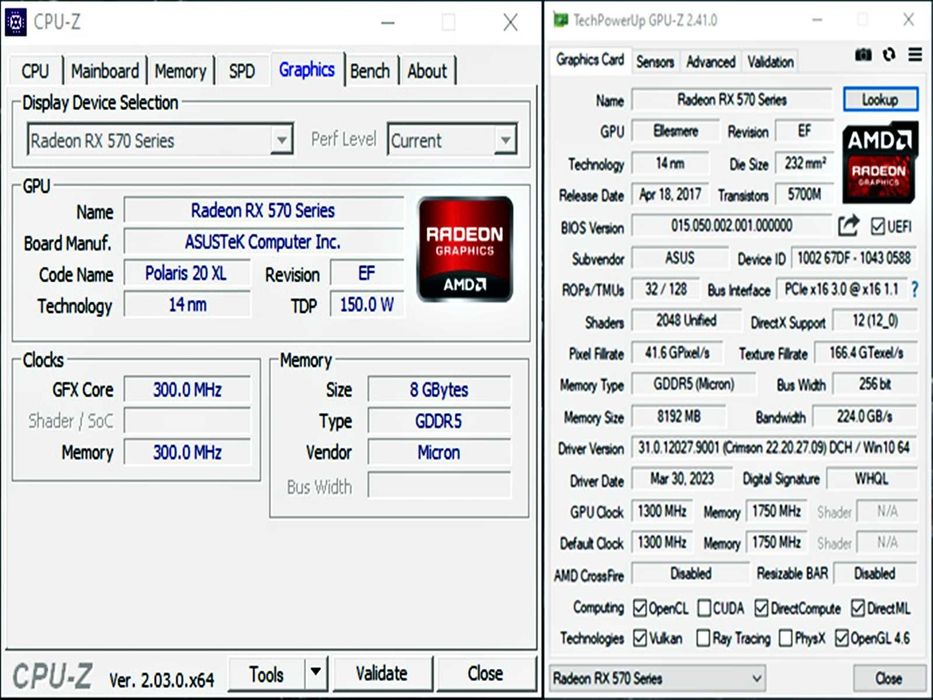Click the BIOS Version field in GPU-Z
The image size is (933, 700).
click(x=732, y=226)
